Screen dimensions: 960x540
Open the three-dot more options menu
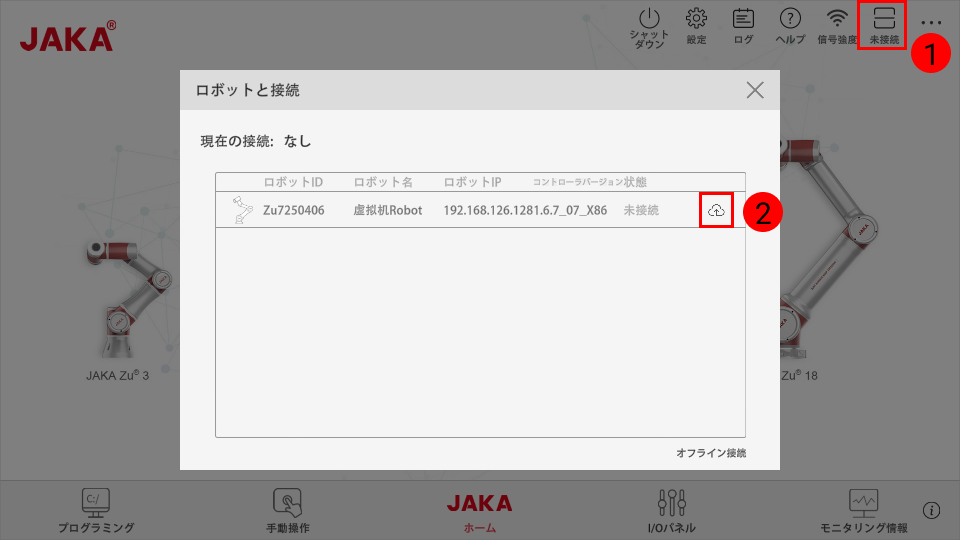point(931,23)
